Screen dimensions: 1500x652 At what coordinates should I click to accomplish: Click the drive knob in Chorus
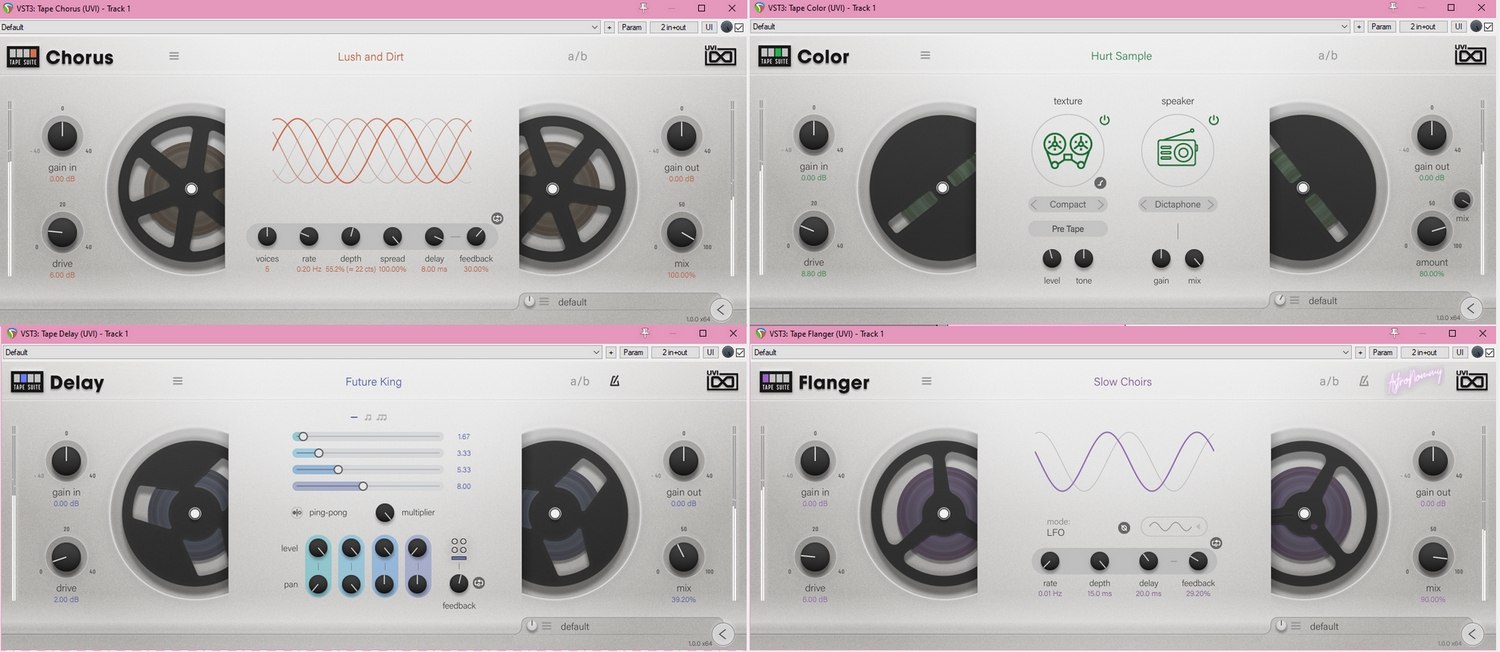pyautogui.click(x=62, y=232)
